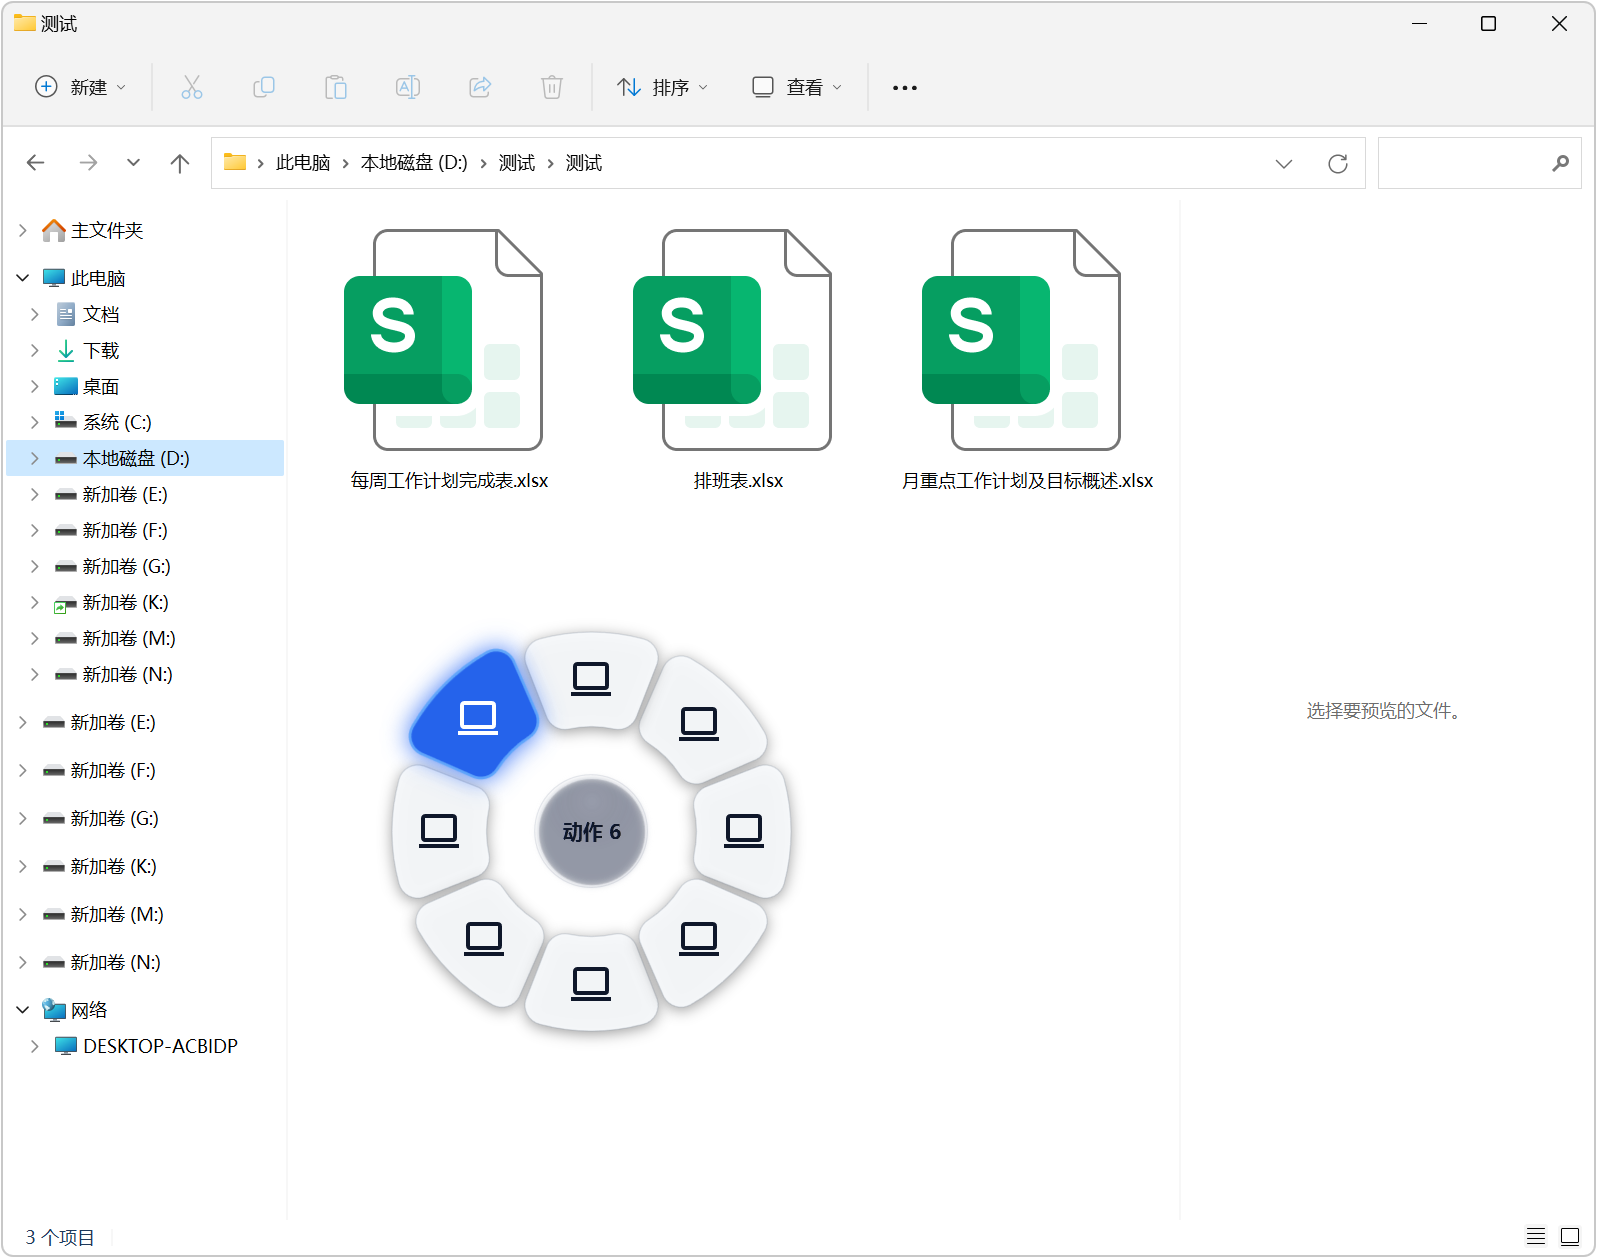Select 新加卷 (N:) under 此电脑

[x=127, y=674]
